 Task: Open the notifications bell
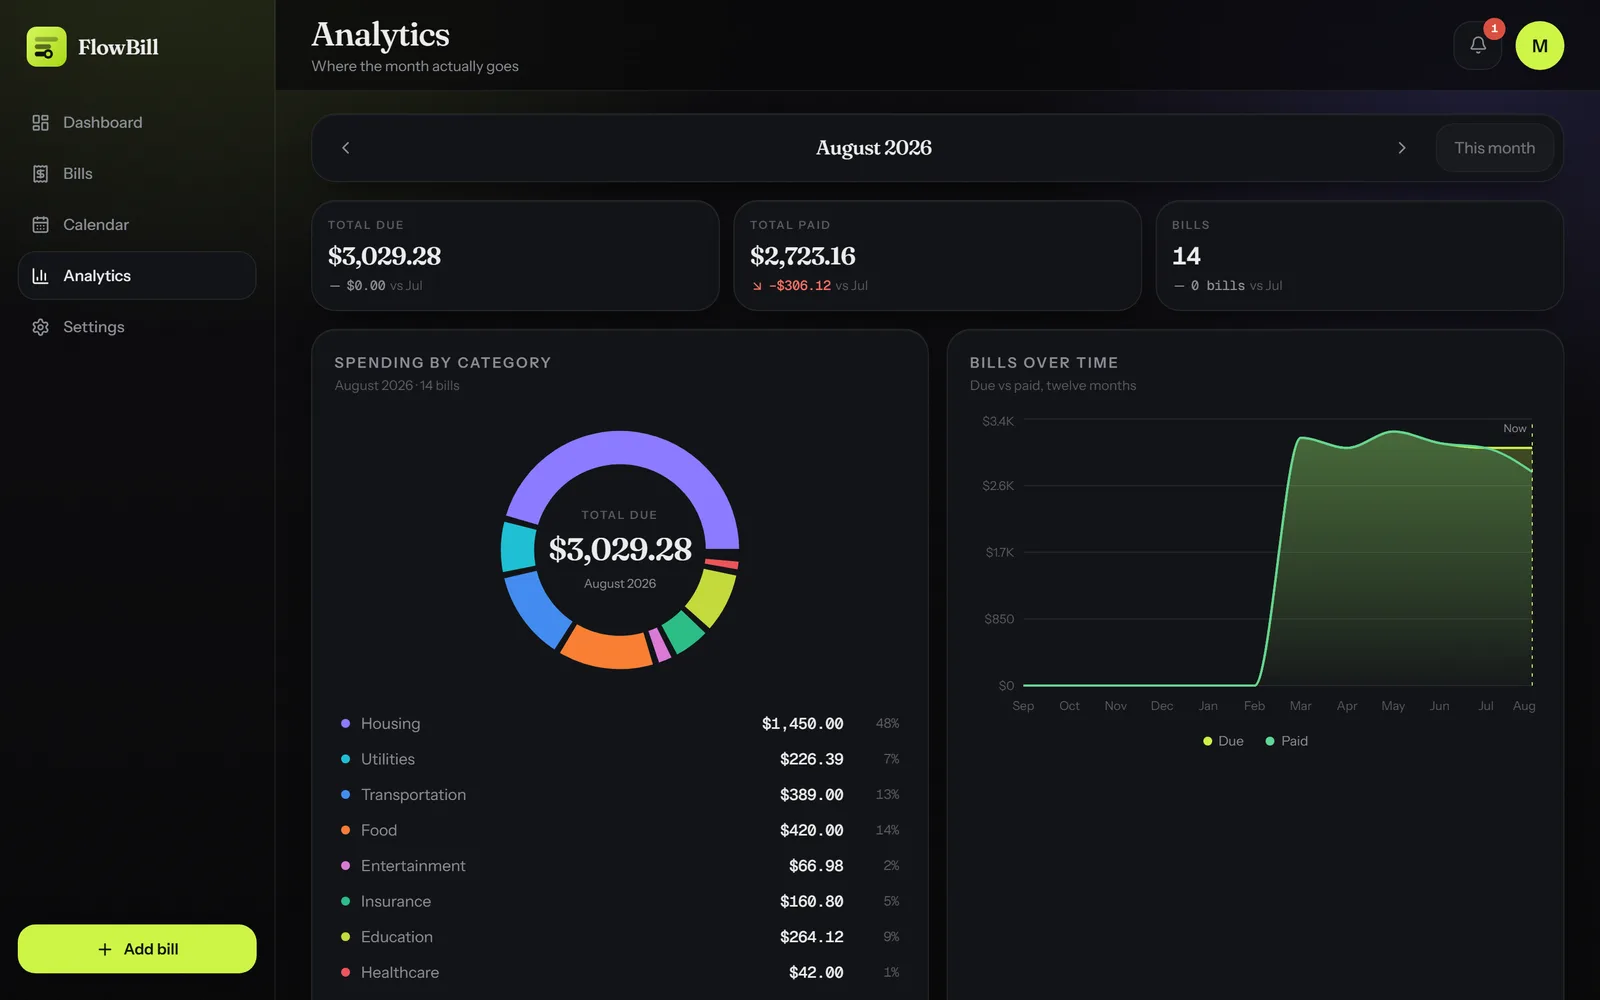(x=1477, y=45)
